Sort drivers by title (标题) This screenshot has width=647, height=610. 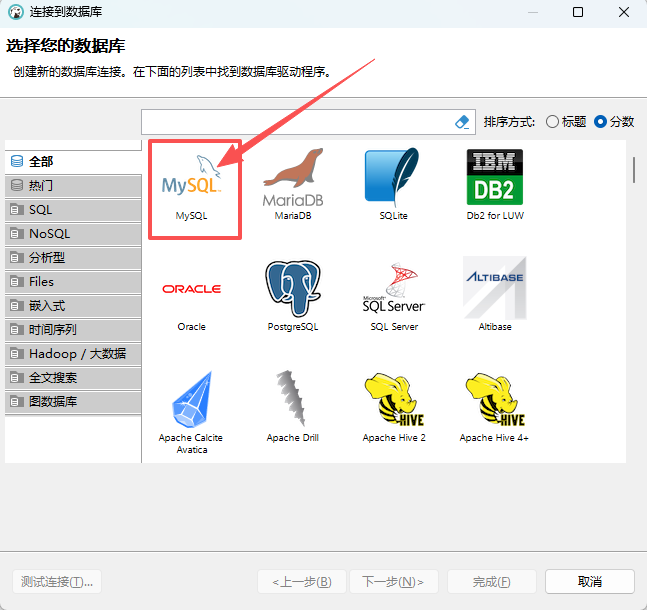[x=566, y=122]
